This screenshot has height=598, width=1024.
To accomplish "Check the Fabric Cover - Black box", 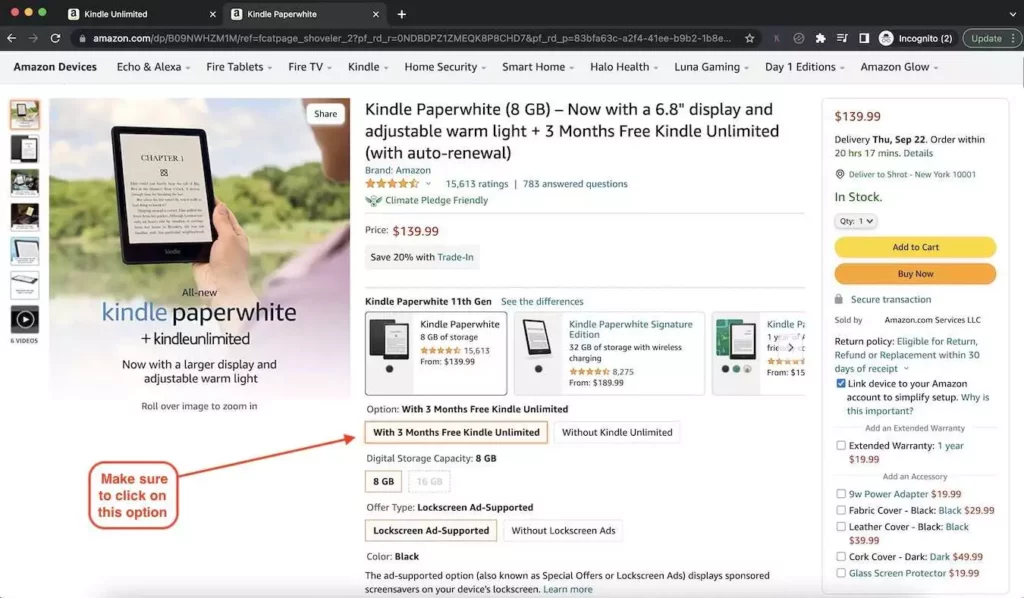I will pos(841,510).
